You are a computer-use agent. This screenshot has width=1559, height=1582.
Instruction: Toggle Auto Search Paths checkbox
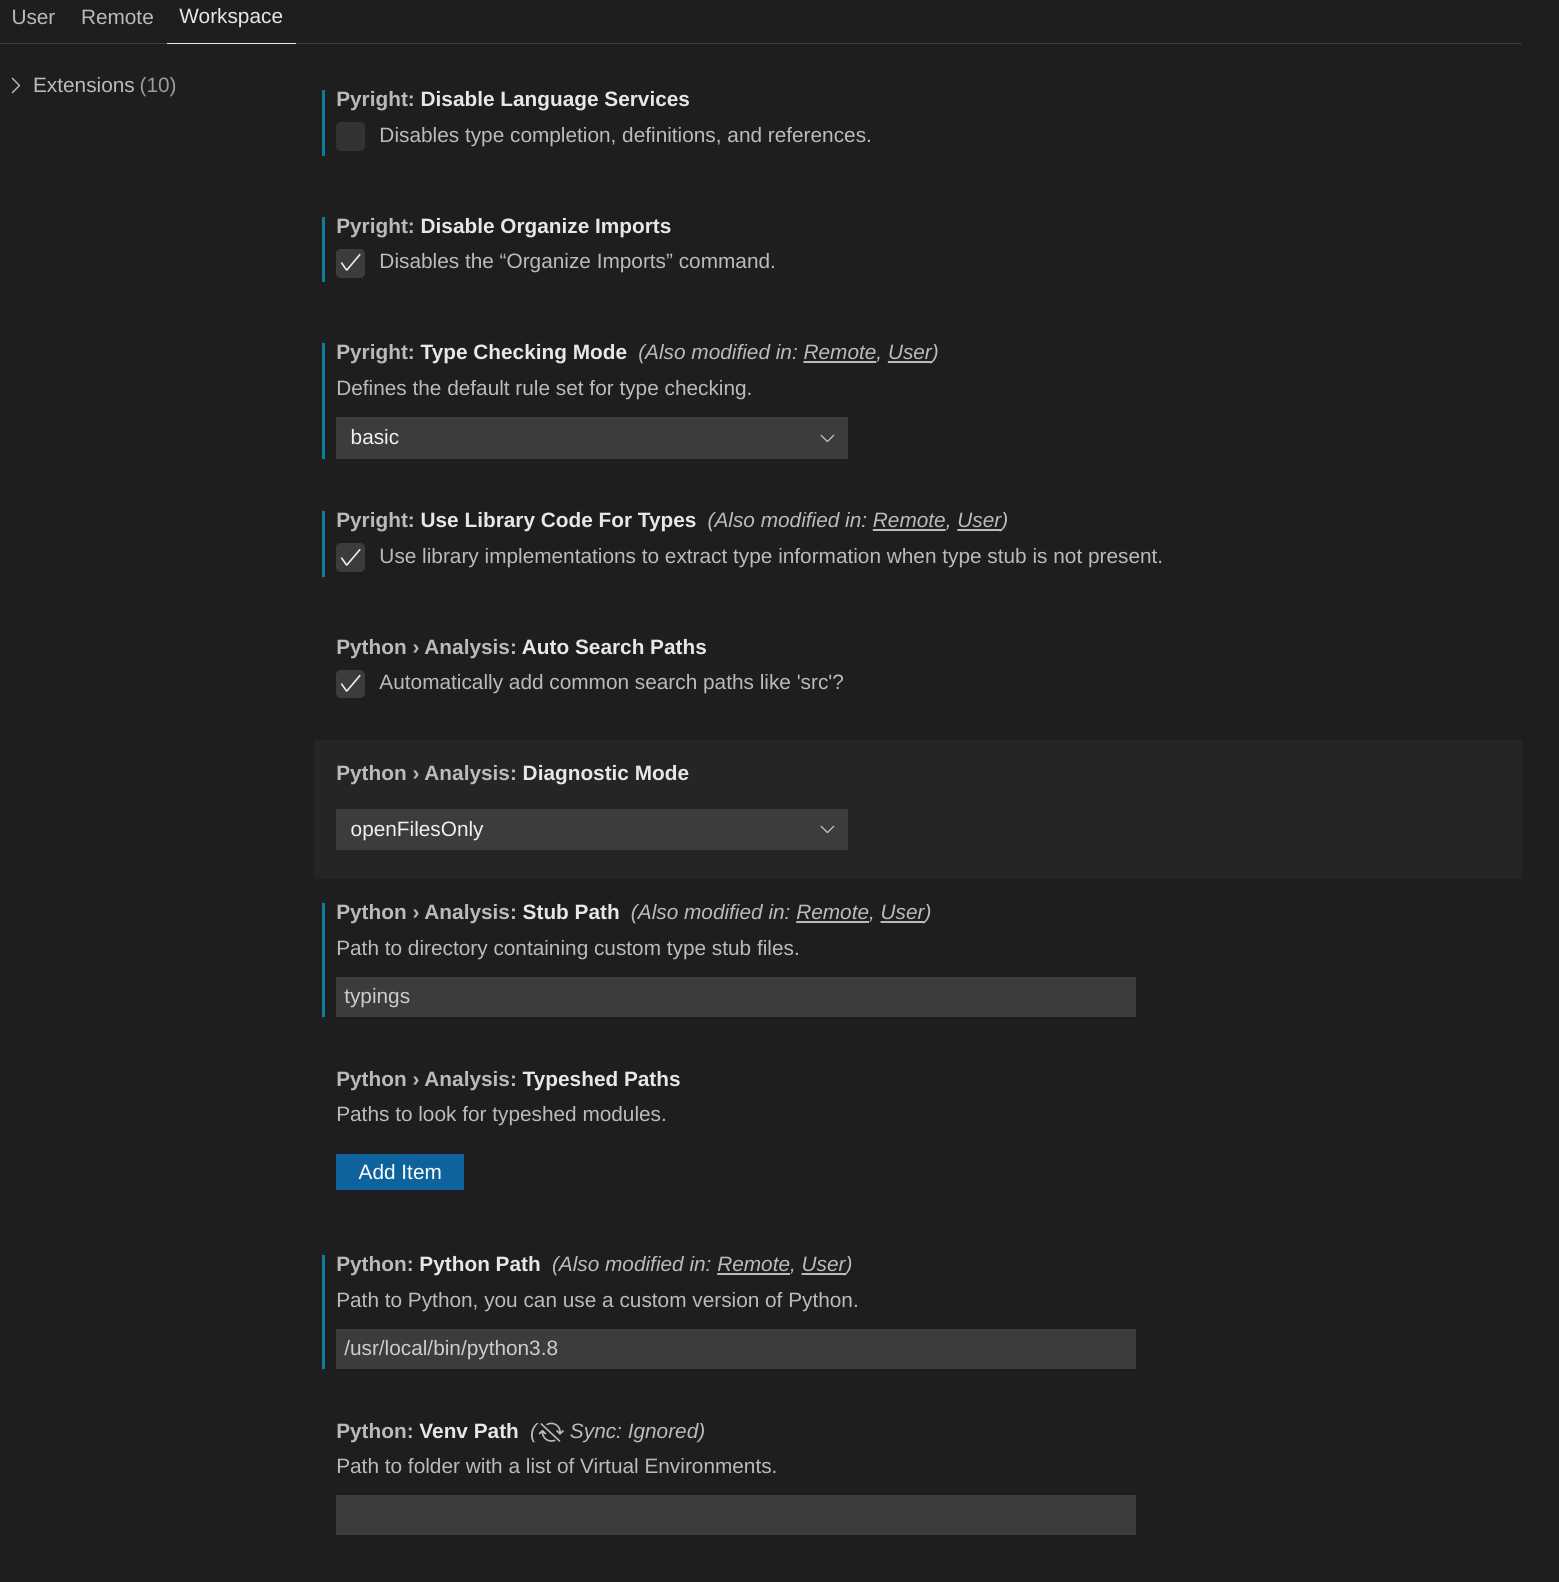tap(351, 684)
